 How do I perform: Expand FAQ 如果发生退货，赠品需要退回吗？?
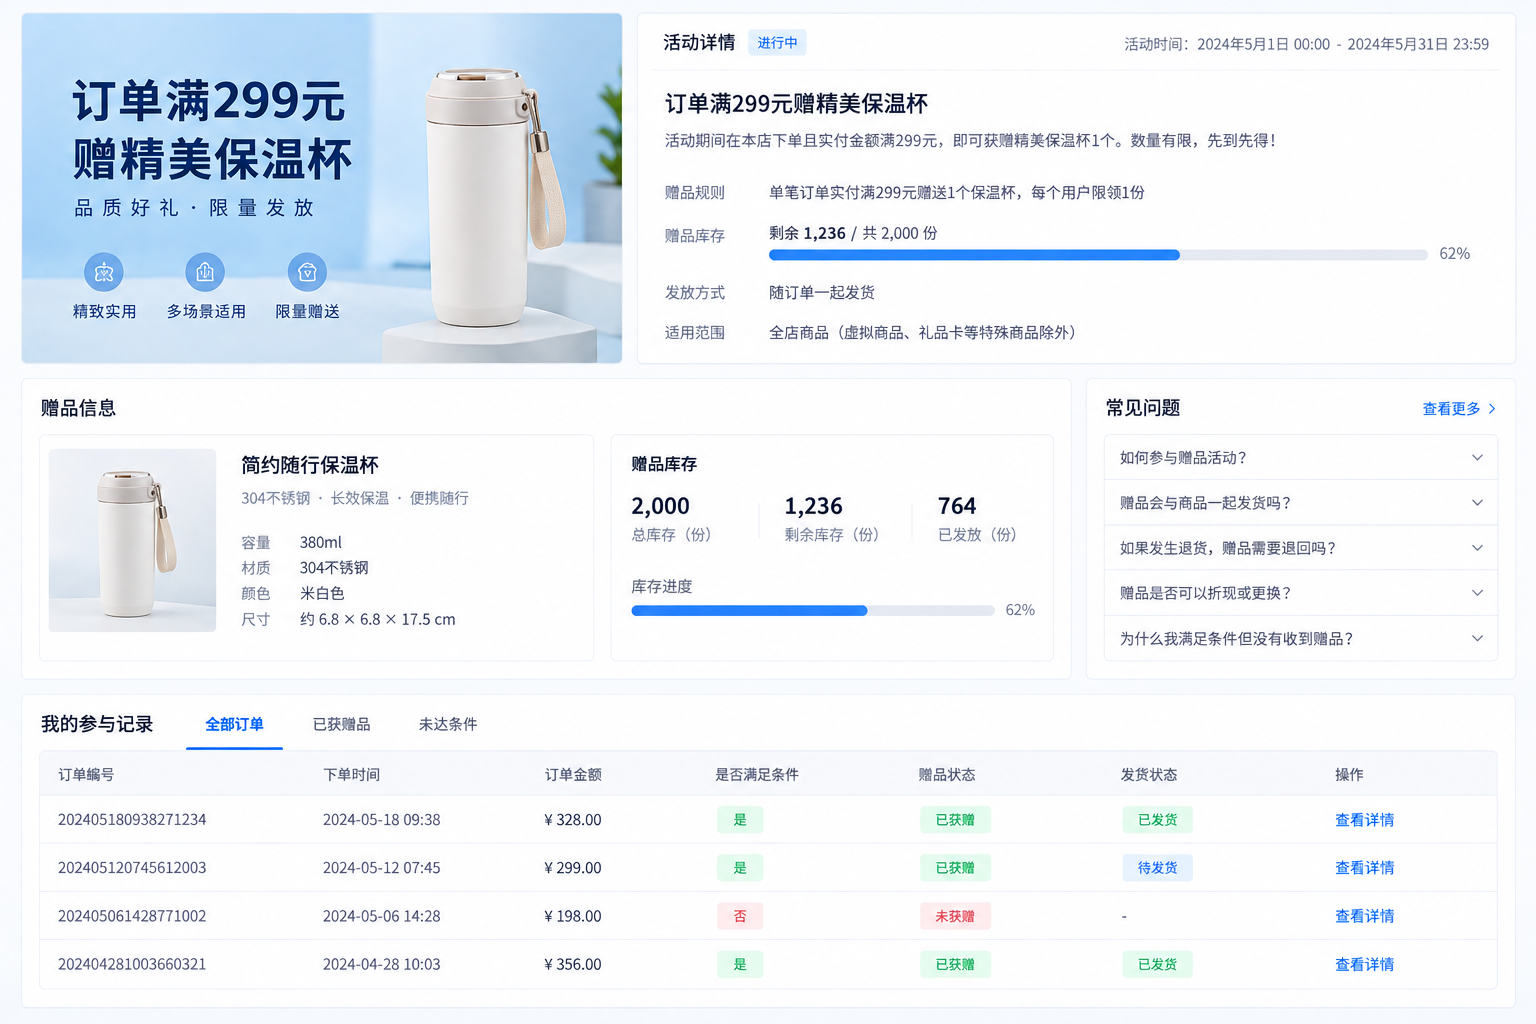pyautogui.click(x=1301, y=548)
